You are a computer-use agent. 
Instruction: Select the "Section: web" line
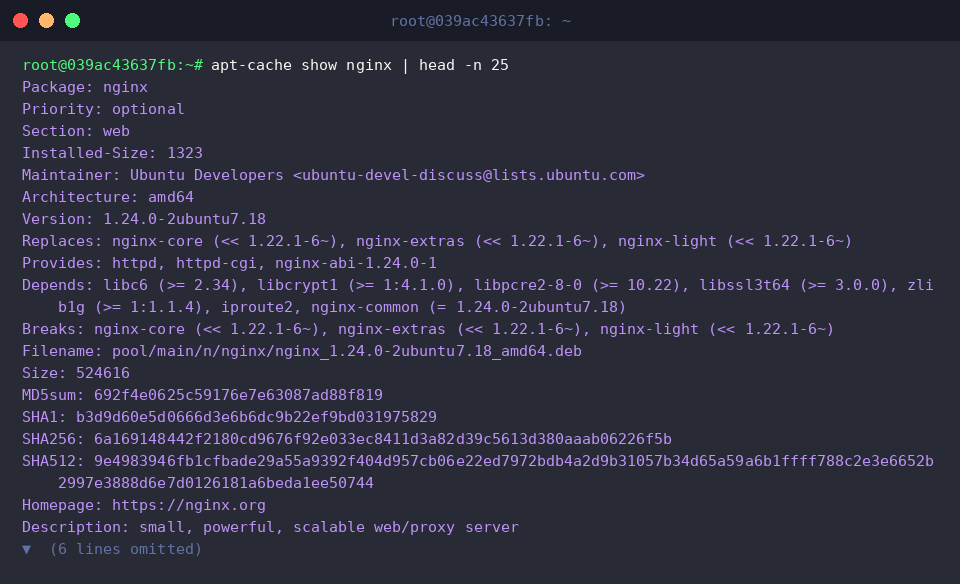click(76, 131)
